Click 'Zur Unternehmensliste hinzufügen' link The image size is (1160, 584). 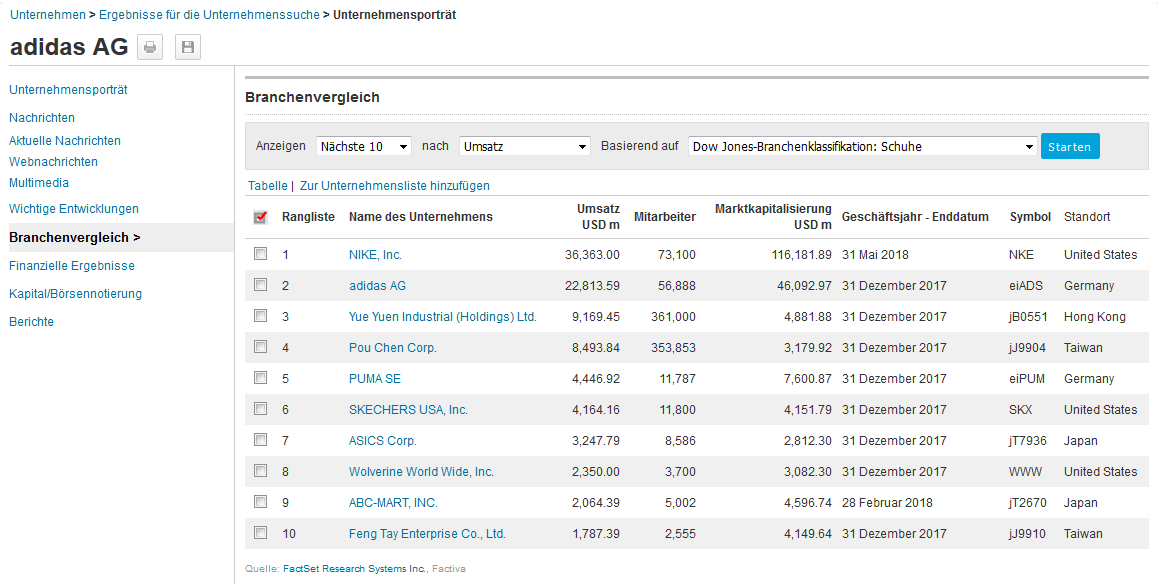click(x=394, y=186)
